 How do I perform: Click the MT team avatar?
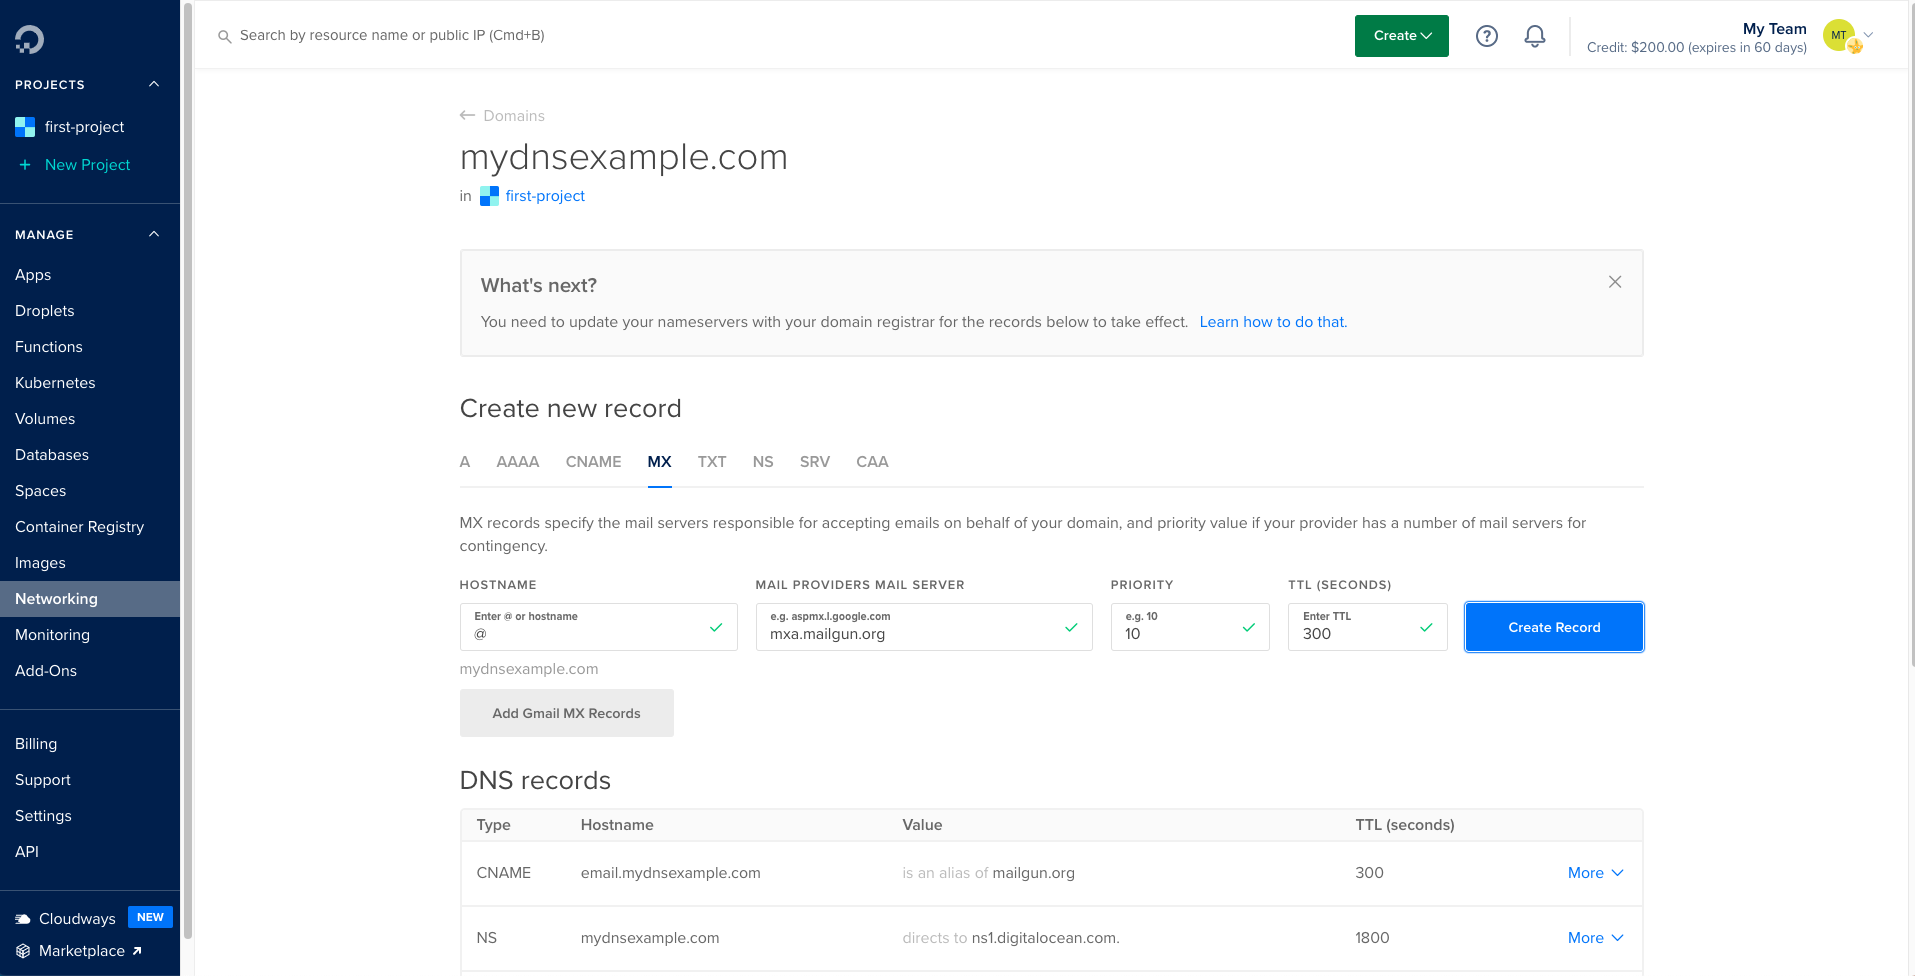pos(1840,36)
